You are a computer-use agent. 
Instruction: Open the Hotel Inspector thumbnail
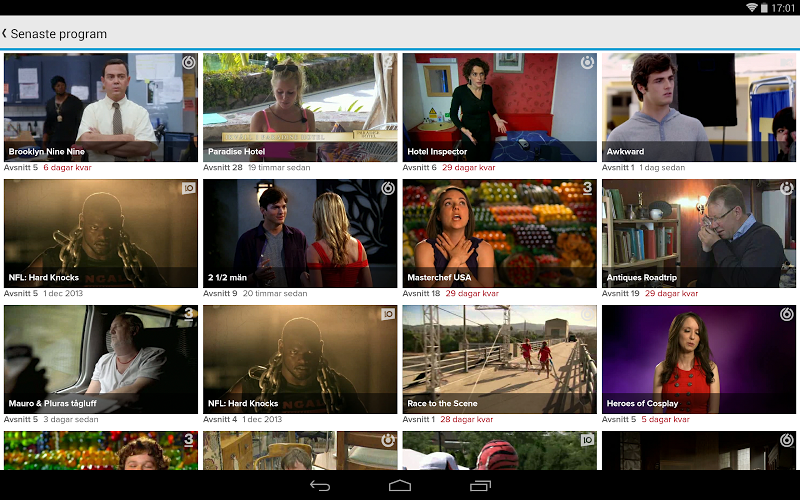coord(499,107)
